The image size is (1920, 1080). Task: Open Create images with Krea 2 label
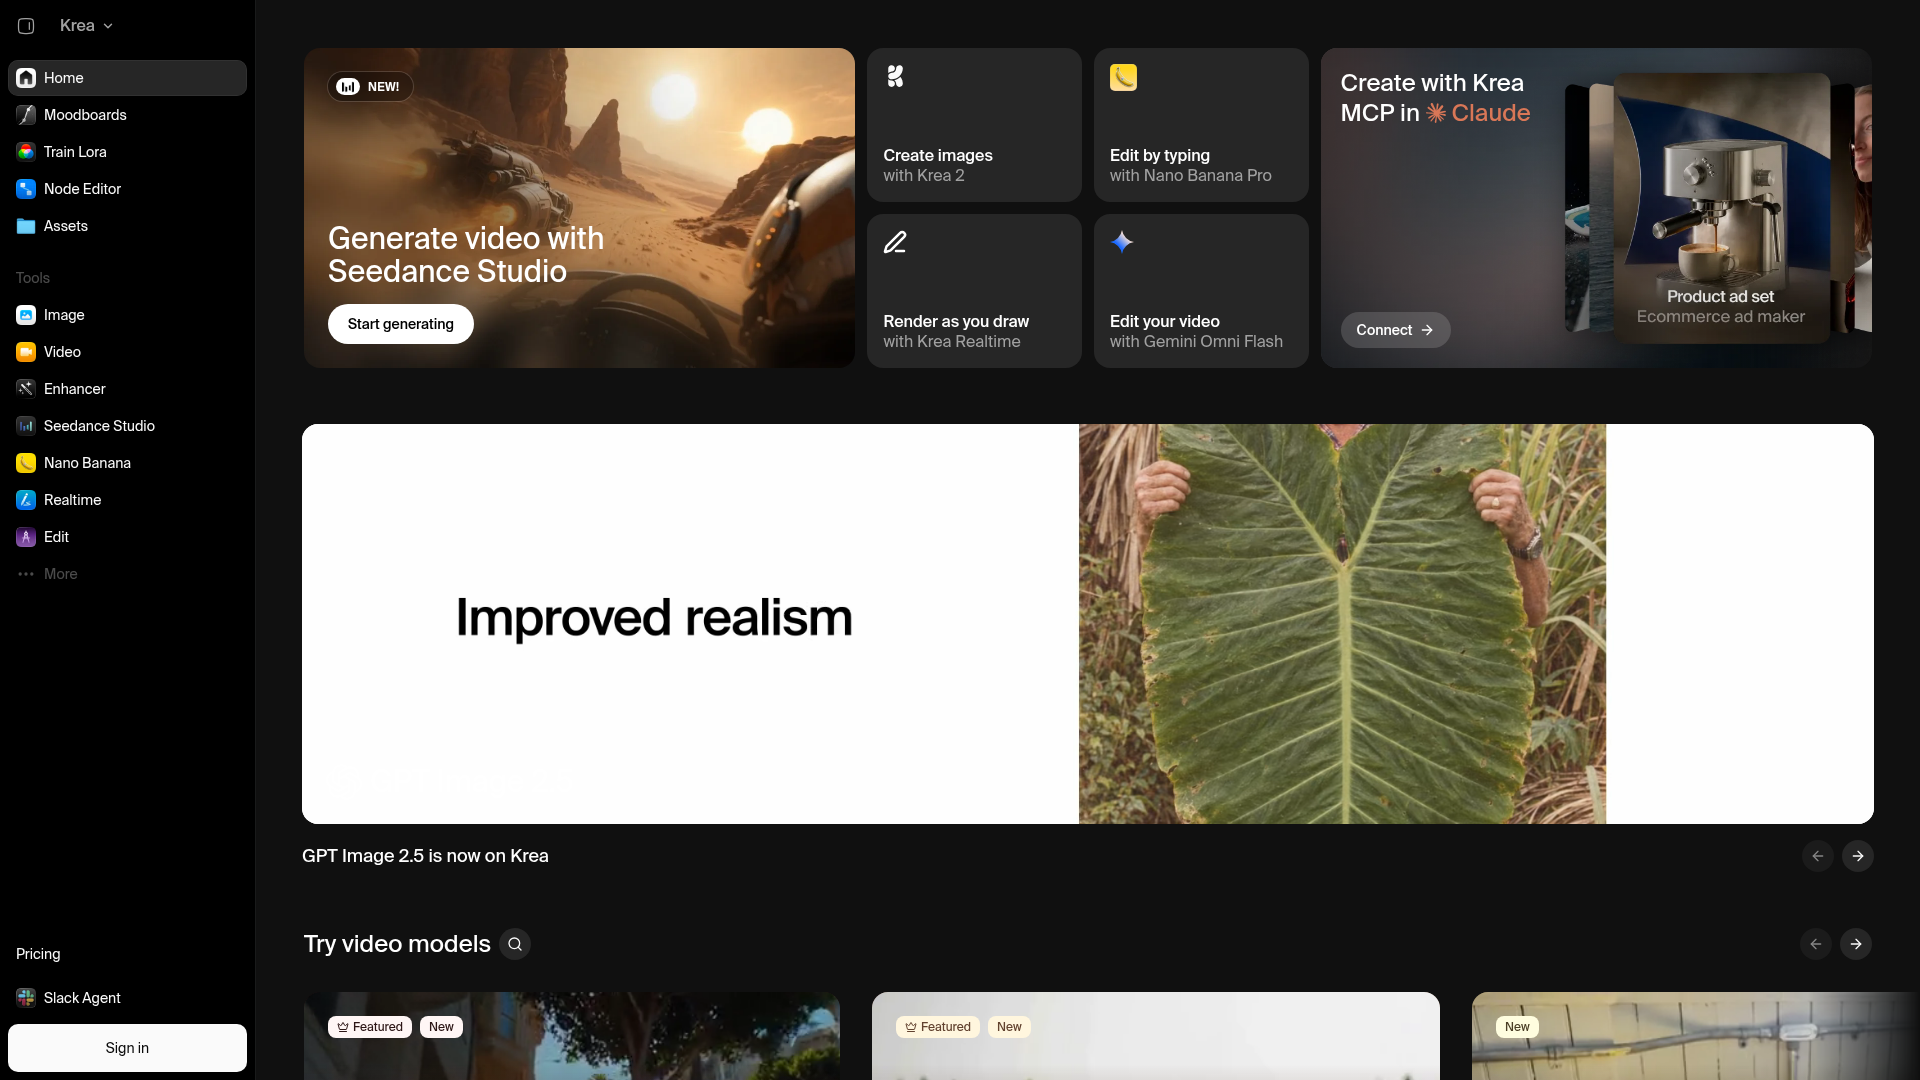click(x=938, y=165)
